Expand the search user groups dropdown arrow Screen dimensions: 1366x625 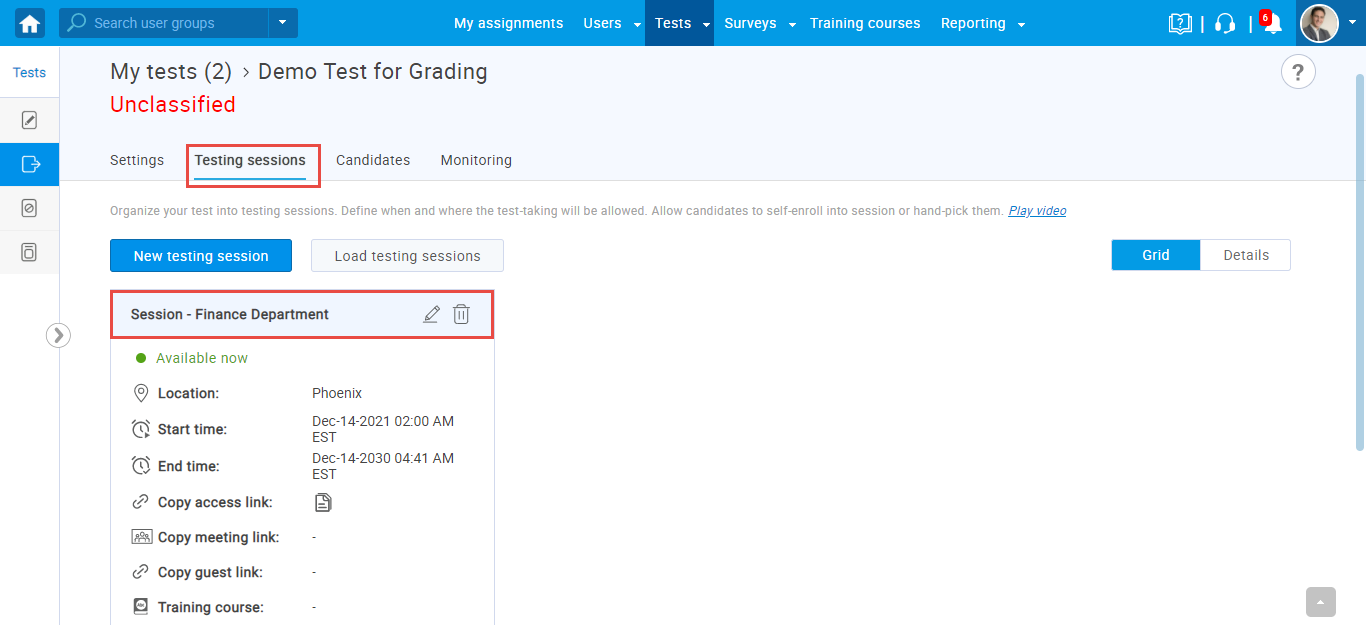point(282,22)
